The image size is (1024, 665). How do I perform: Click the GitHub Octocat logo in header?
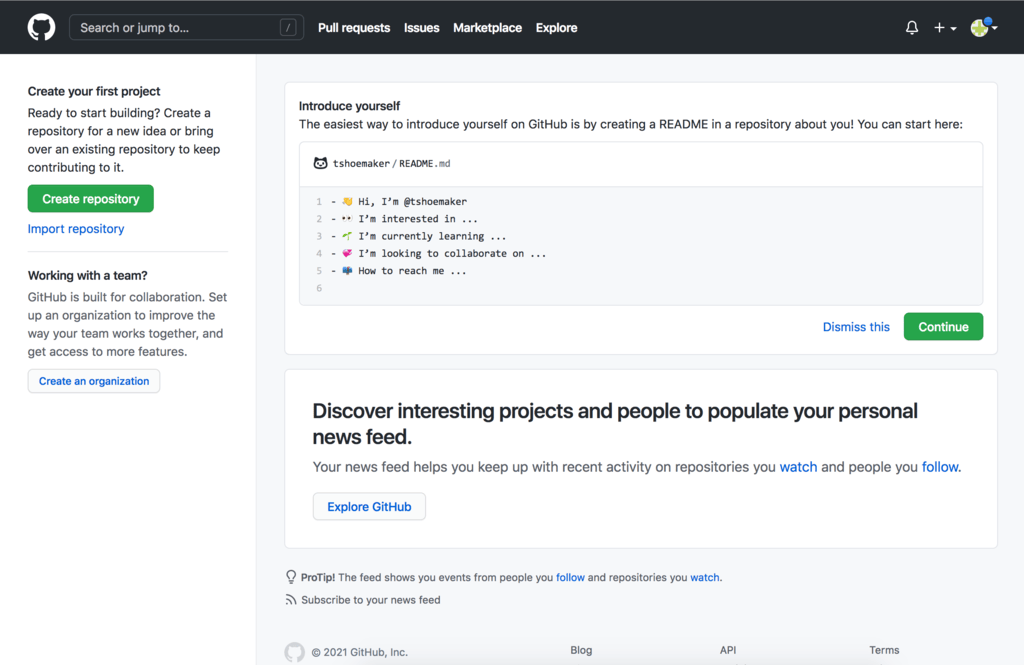[x=41, y=27]
